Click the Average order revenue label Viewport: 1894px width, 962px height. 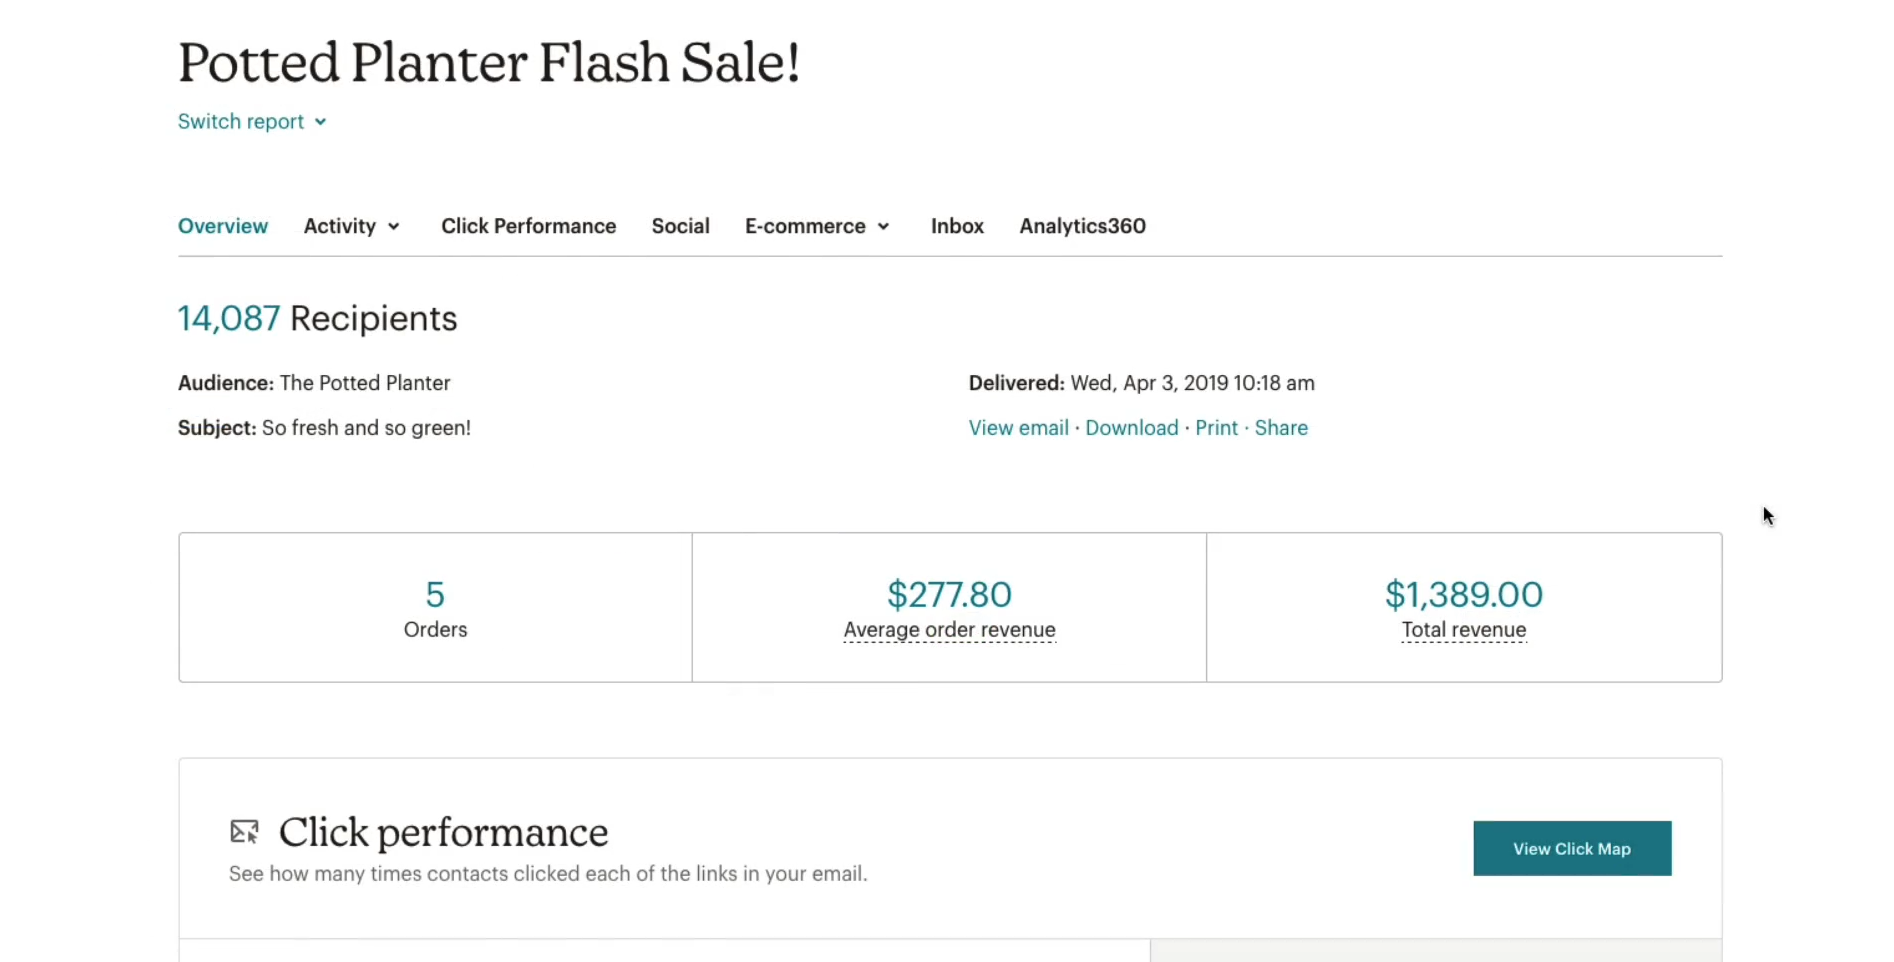949,630
